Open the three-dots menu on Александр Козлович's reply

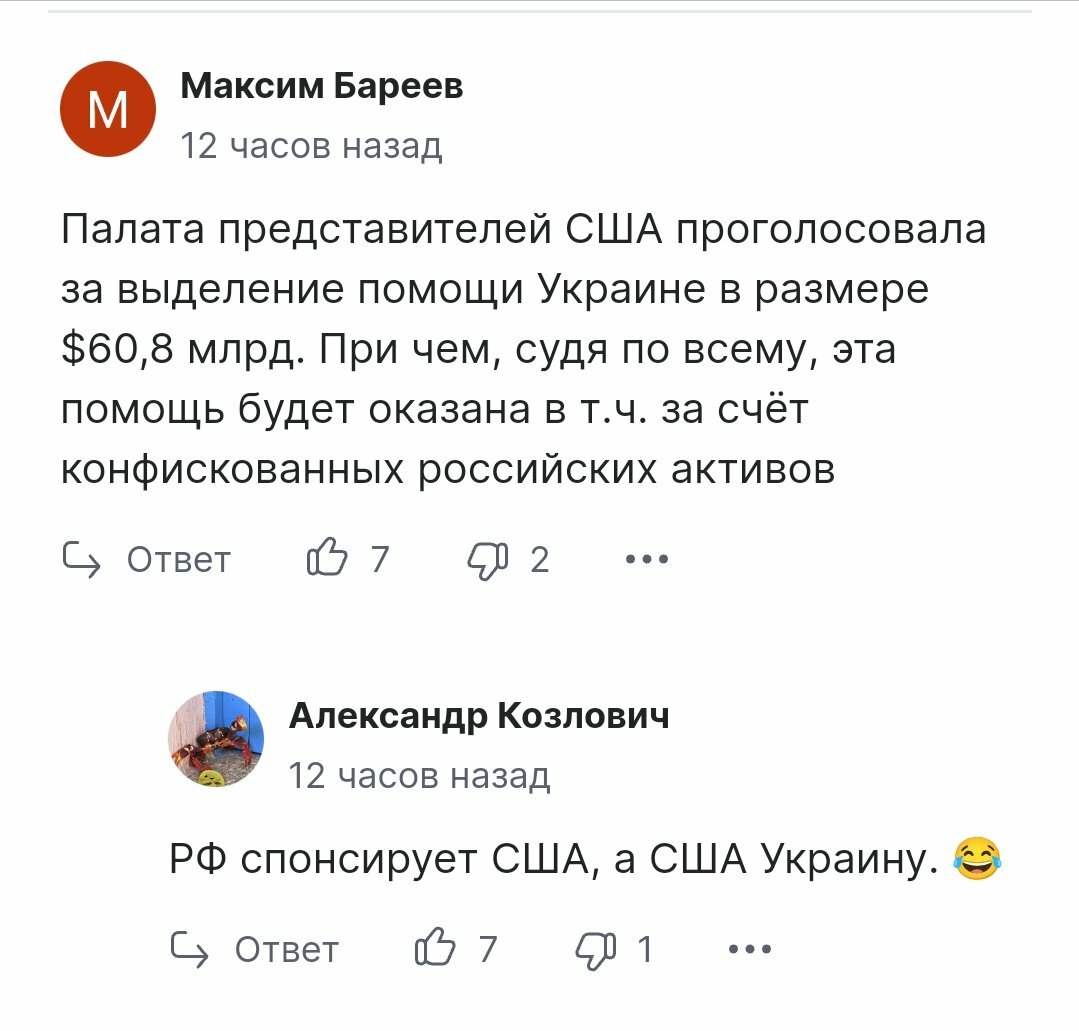click(750, 949)
